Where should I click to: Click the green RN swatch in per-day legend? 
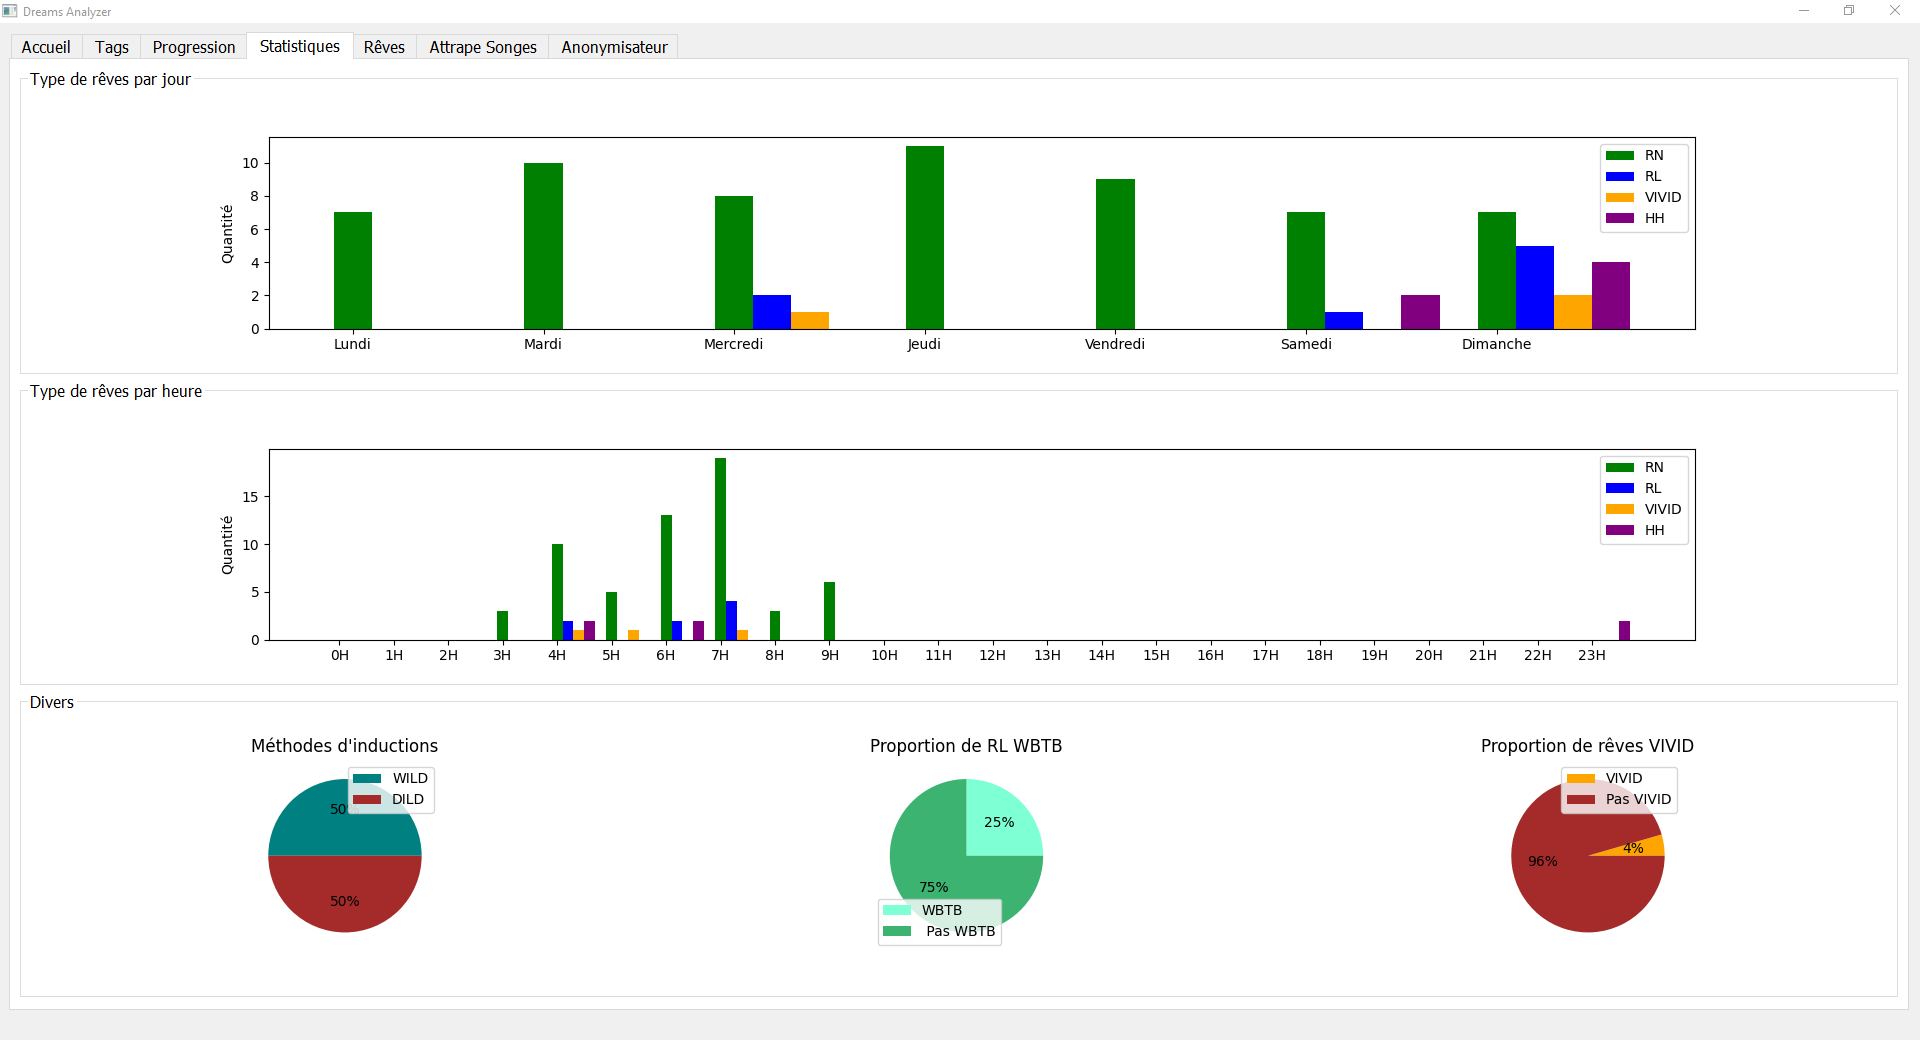(x=1620, y=155)
